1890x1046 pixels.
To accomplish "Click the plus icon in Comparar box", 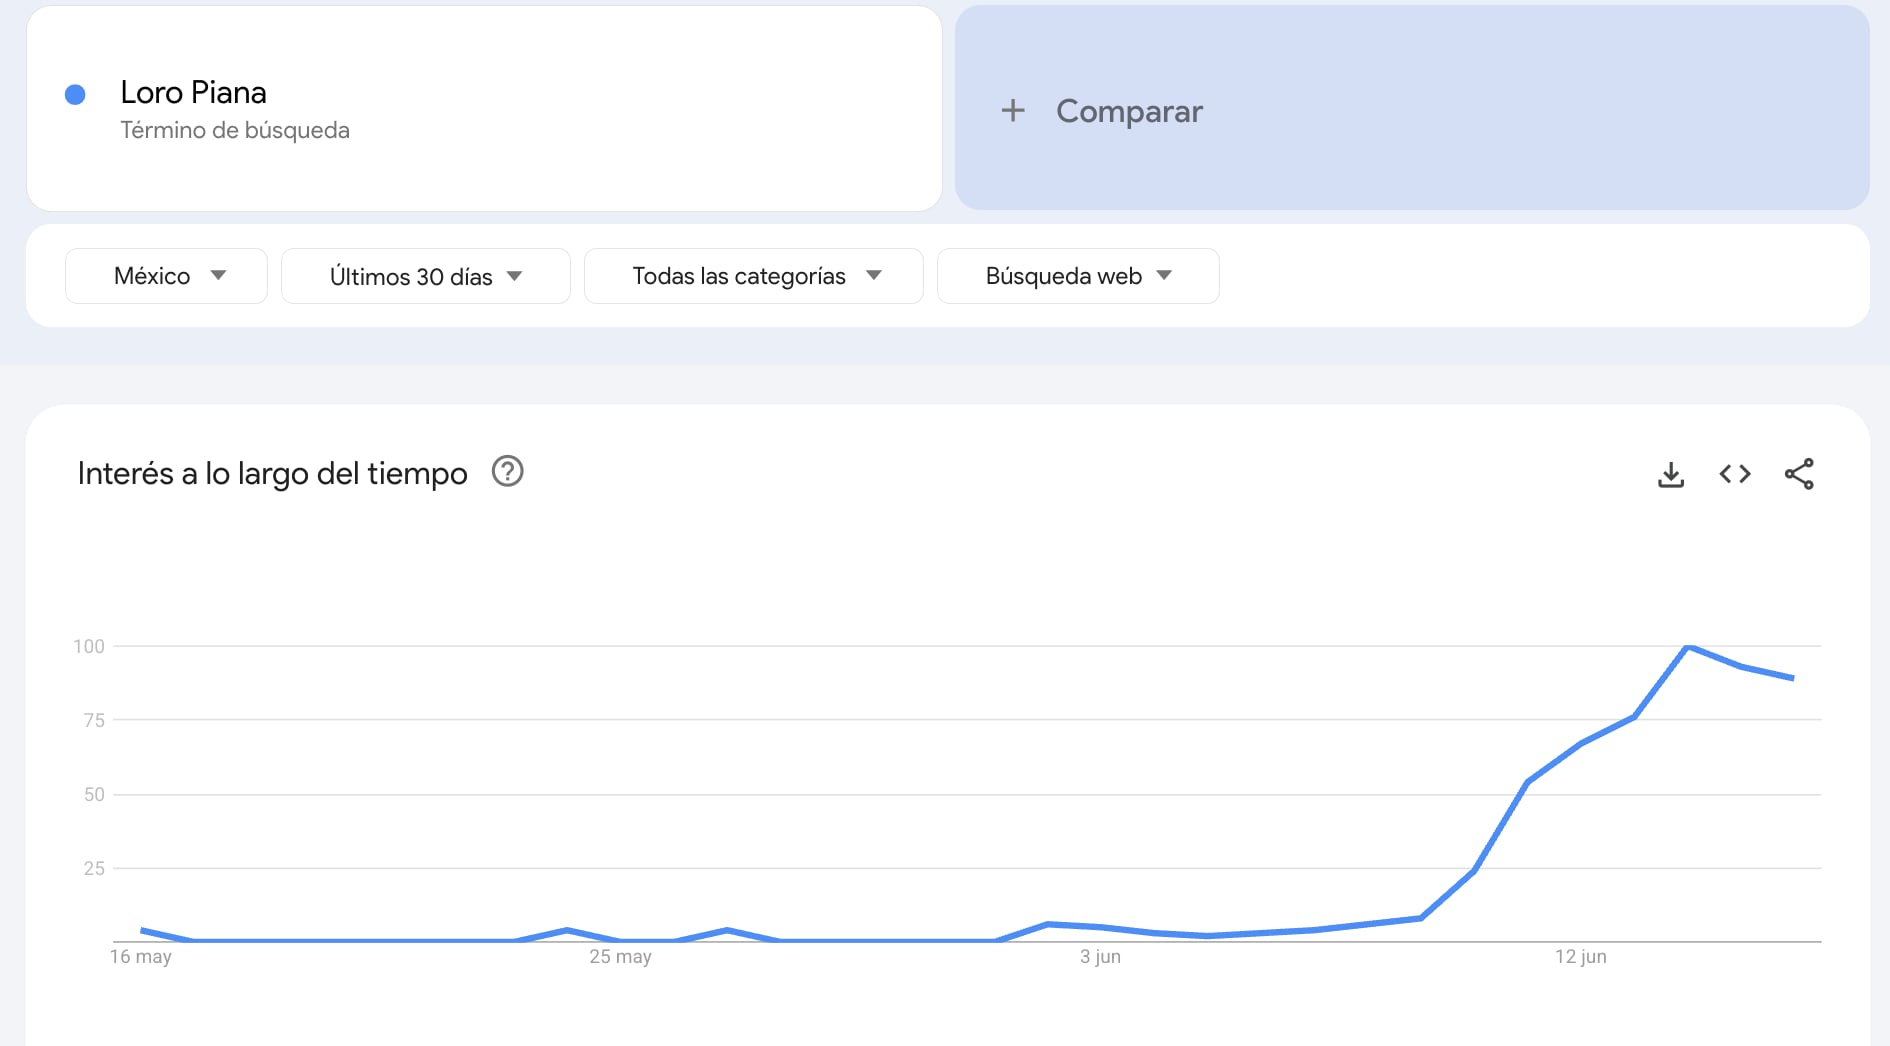I will click(1013, 111).
